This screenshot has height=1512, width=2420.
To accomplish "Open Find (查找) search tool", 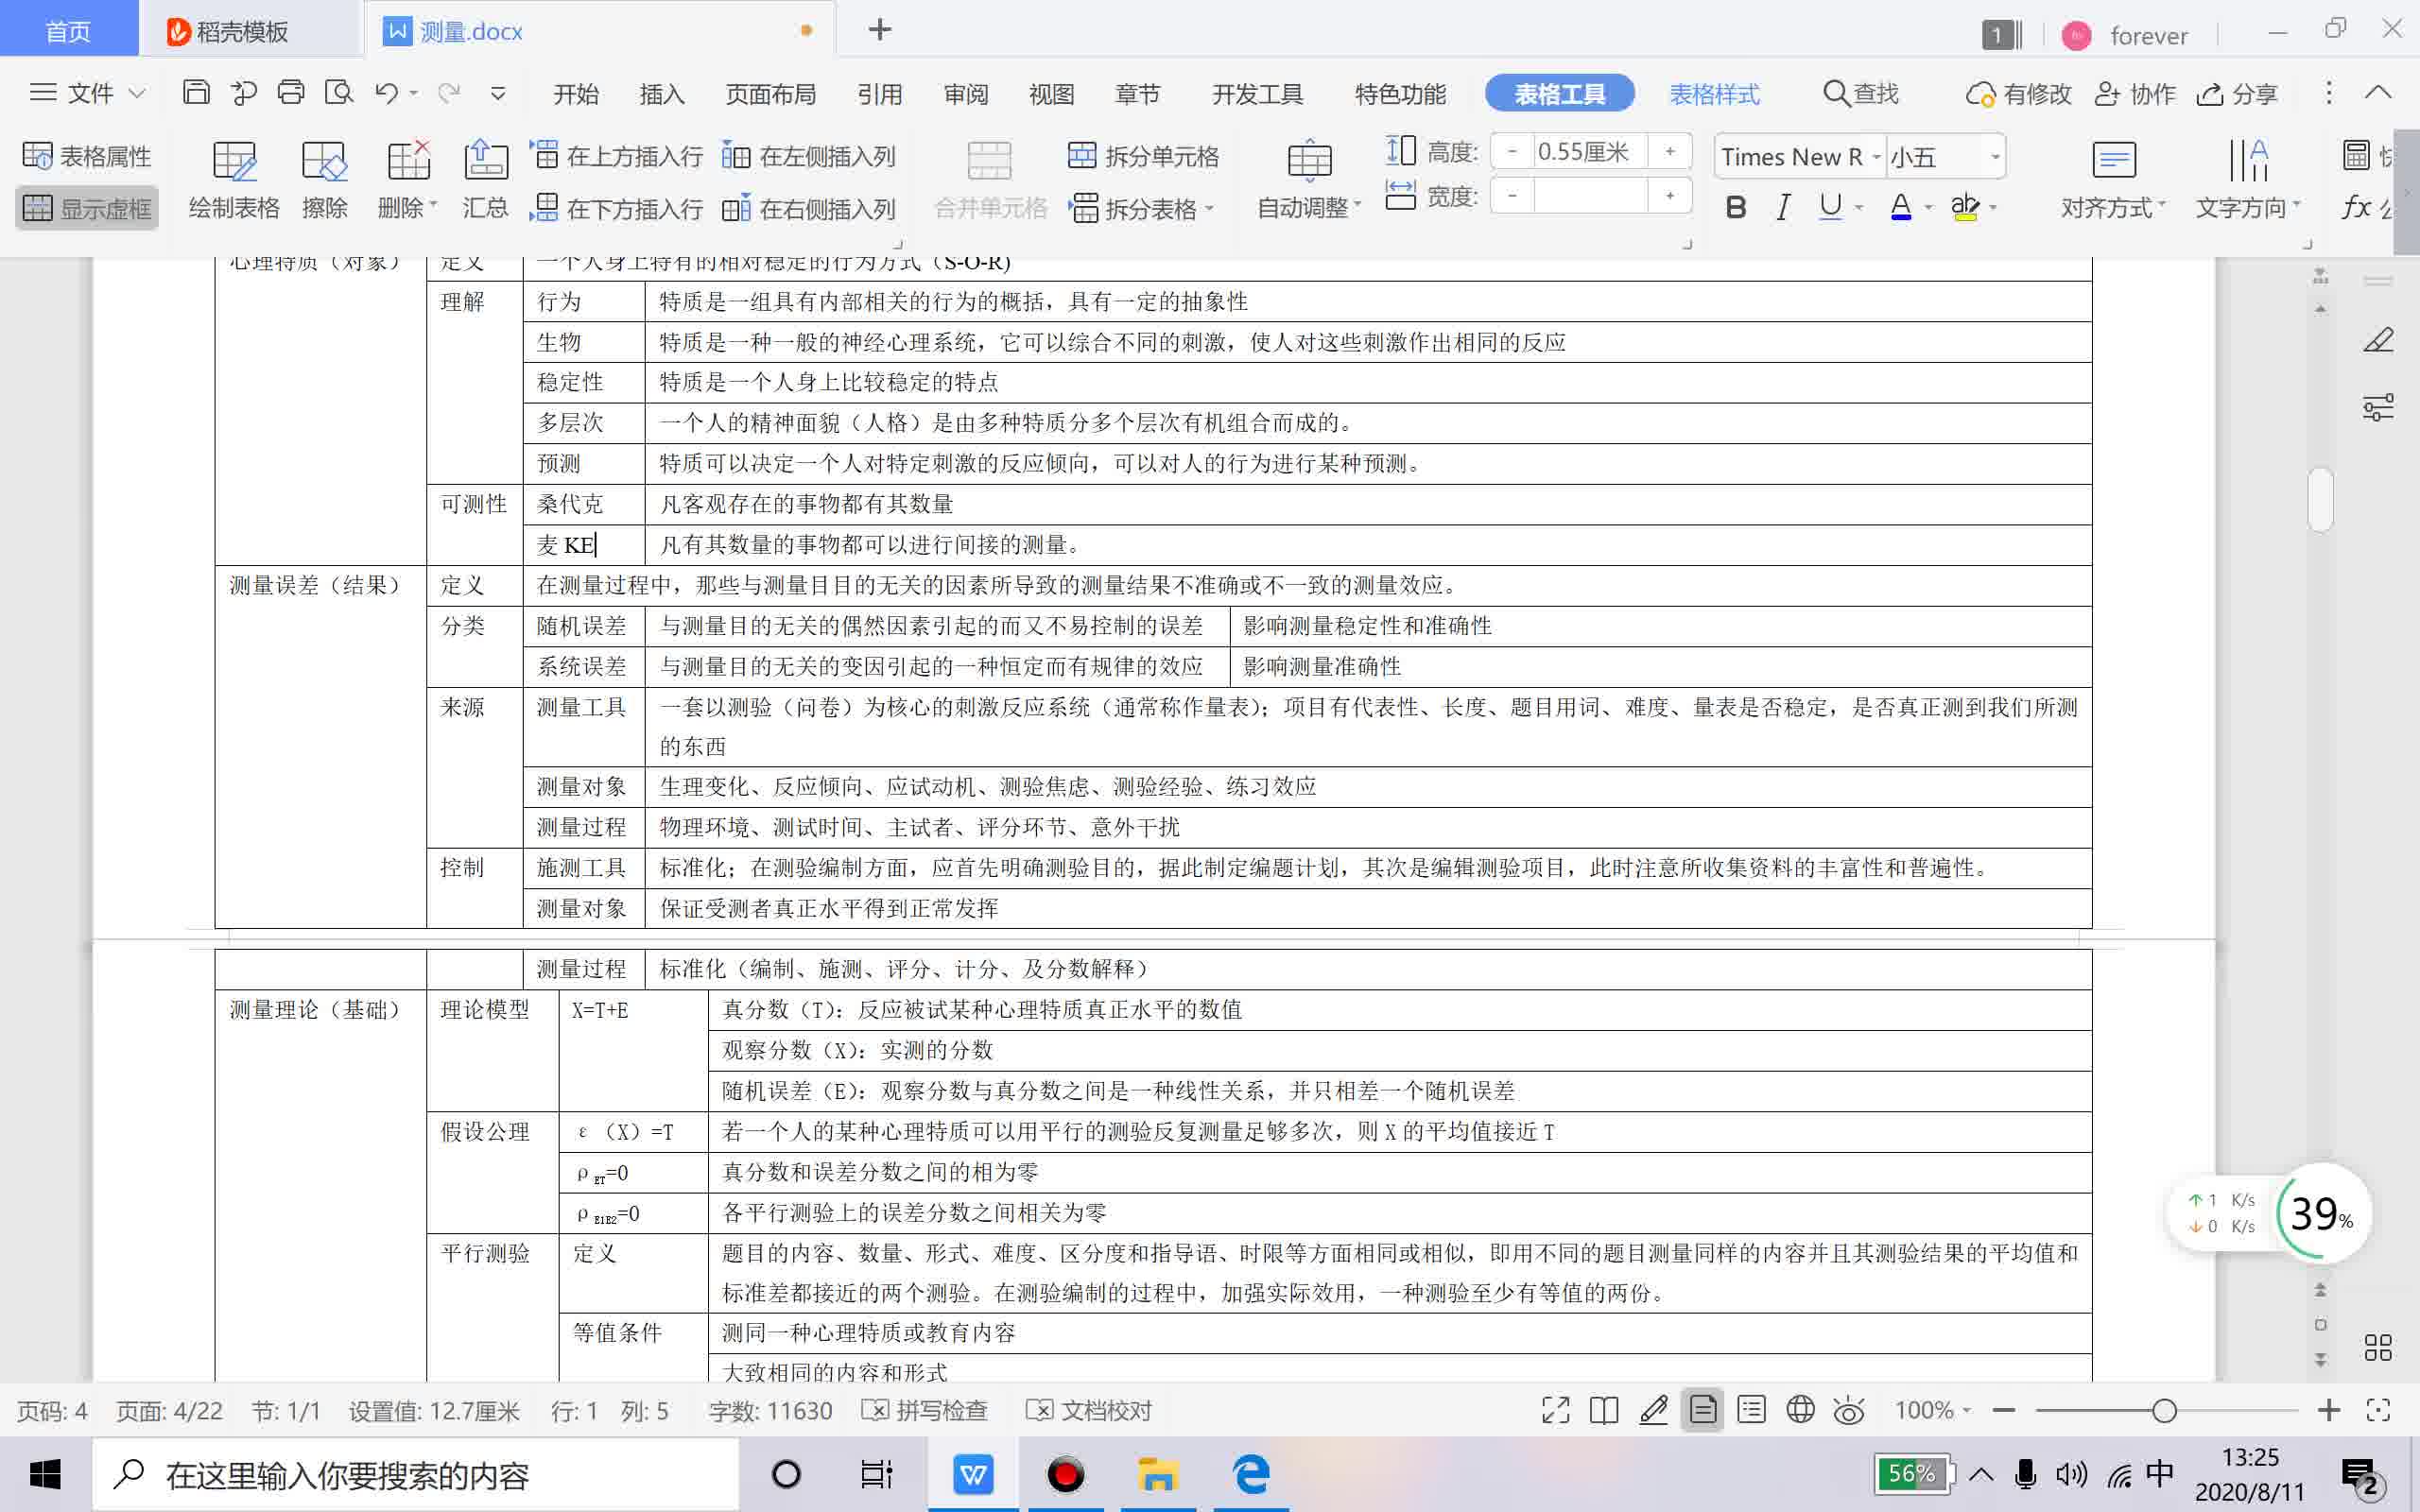I will pos(1861,93).
